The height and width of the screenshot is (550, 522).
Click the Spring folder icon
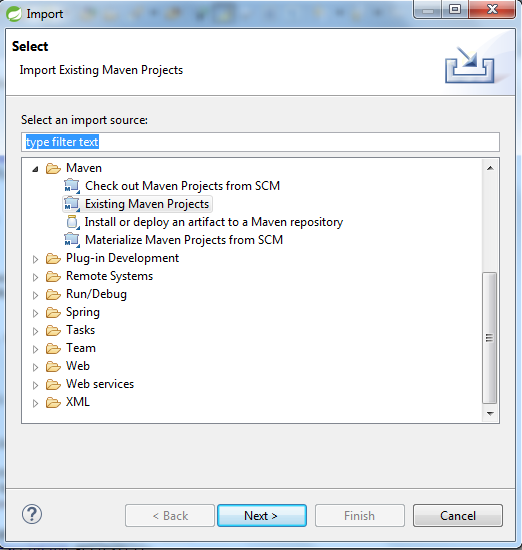click(x=53, y=312)
